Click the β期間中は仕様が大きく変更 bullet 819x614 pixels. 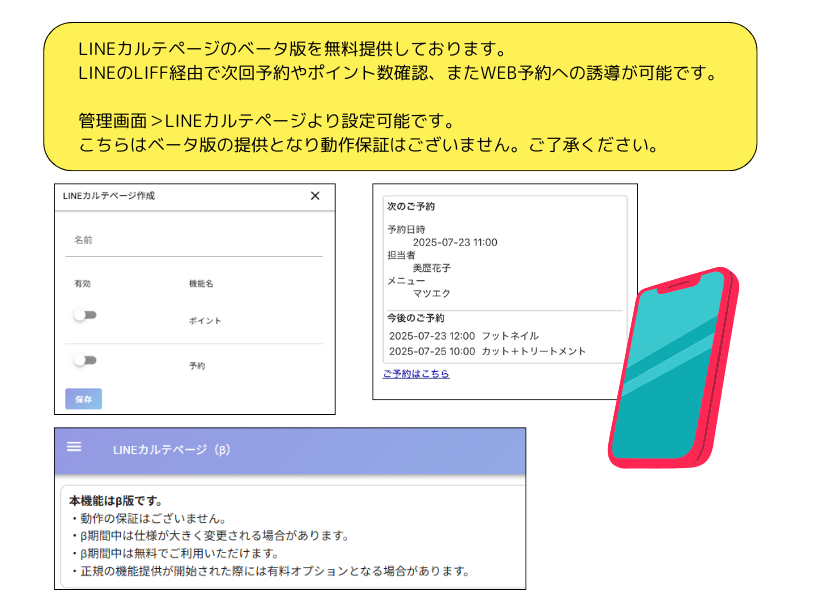point(210,536)
